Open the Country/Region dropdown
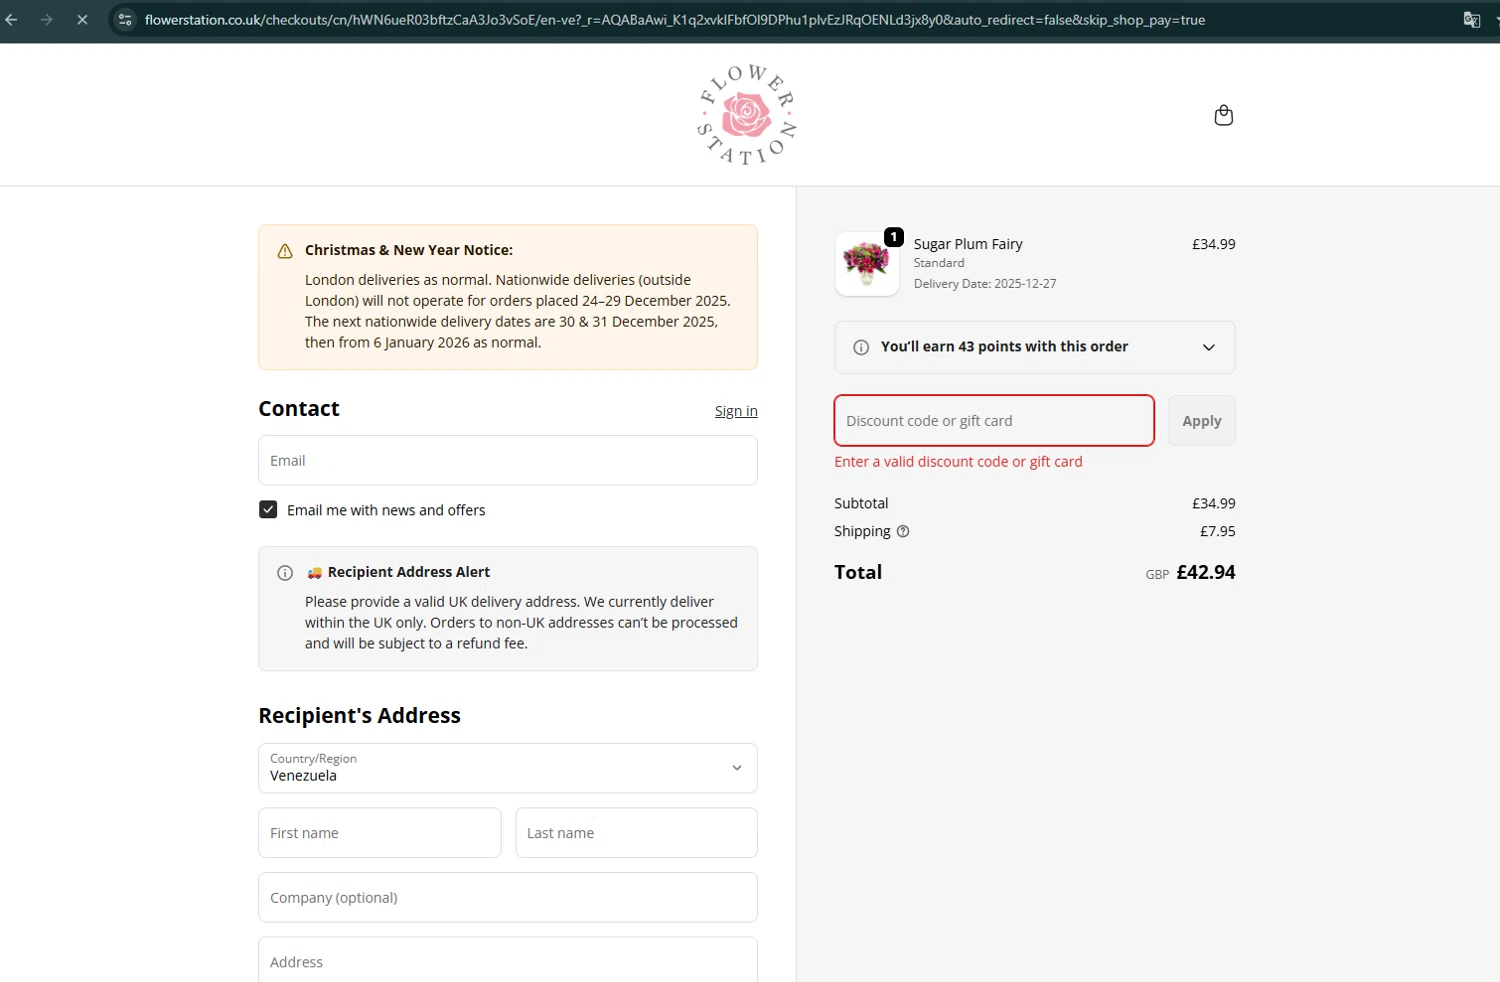Screen dimensions: 1500x982 pos(507,768)
